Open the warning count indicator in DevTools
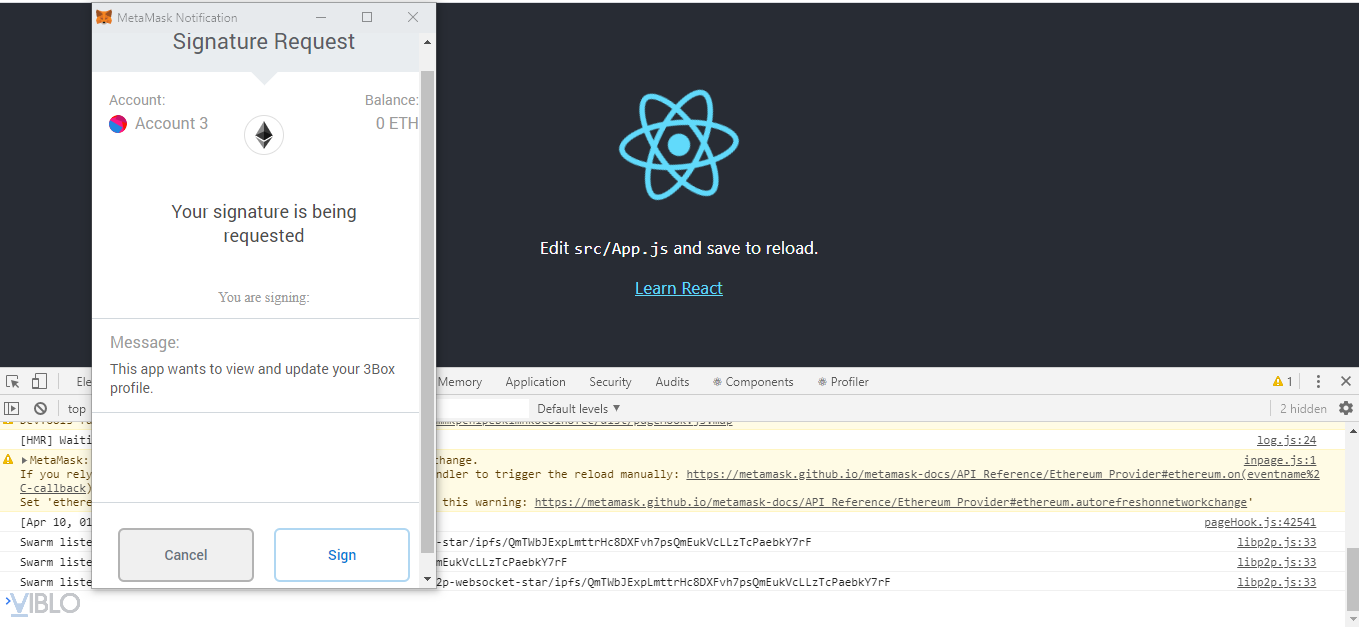Screen dimensions: 1359x627 (1283, 381)
